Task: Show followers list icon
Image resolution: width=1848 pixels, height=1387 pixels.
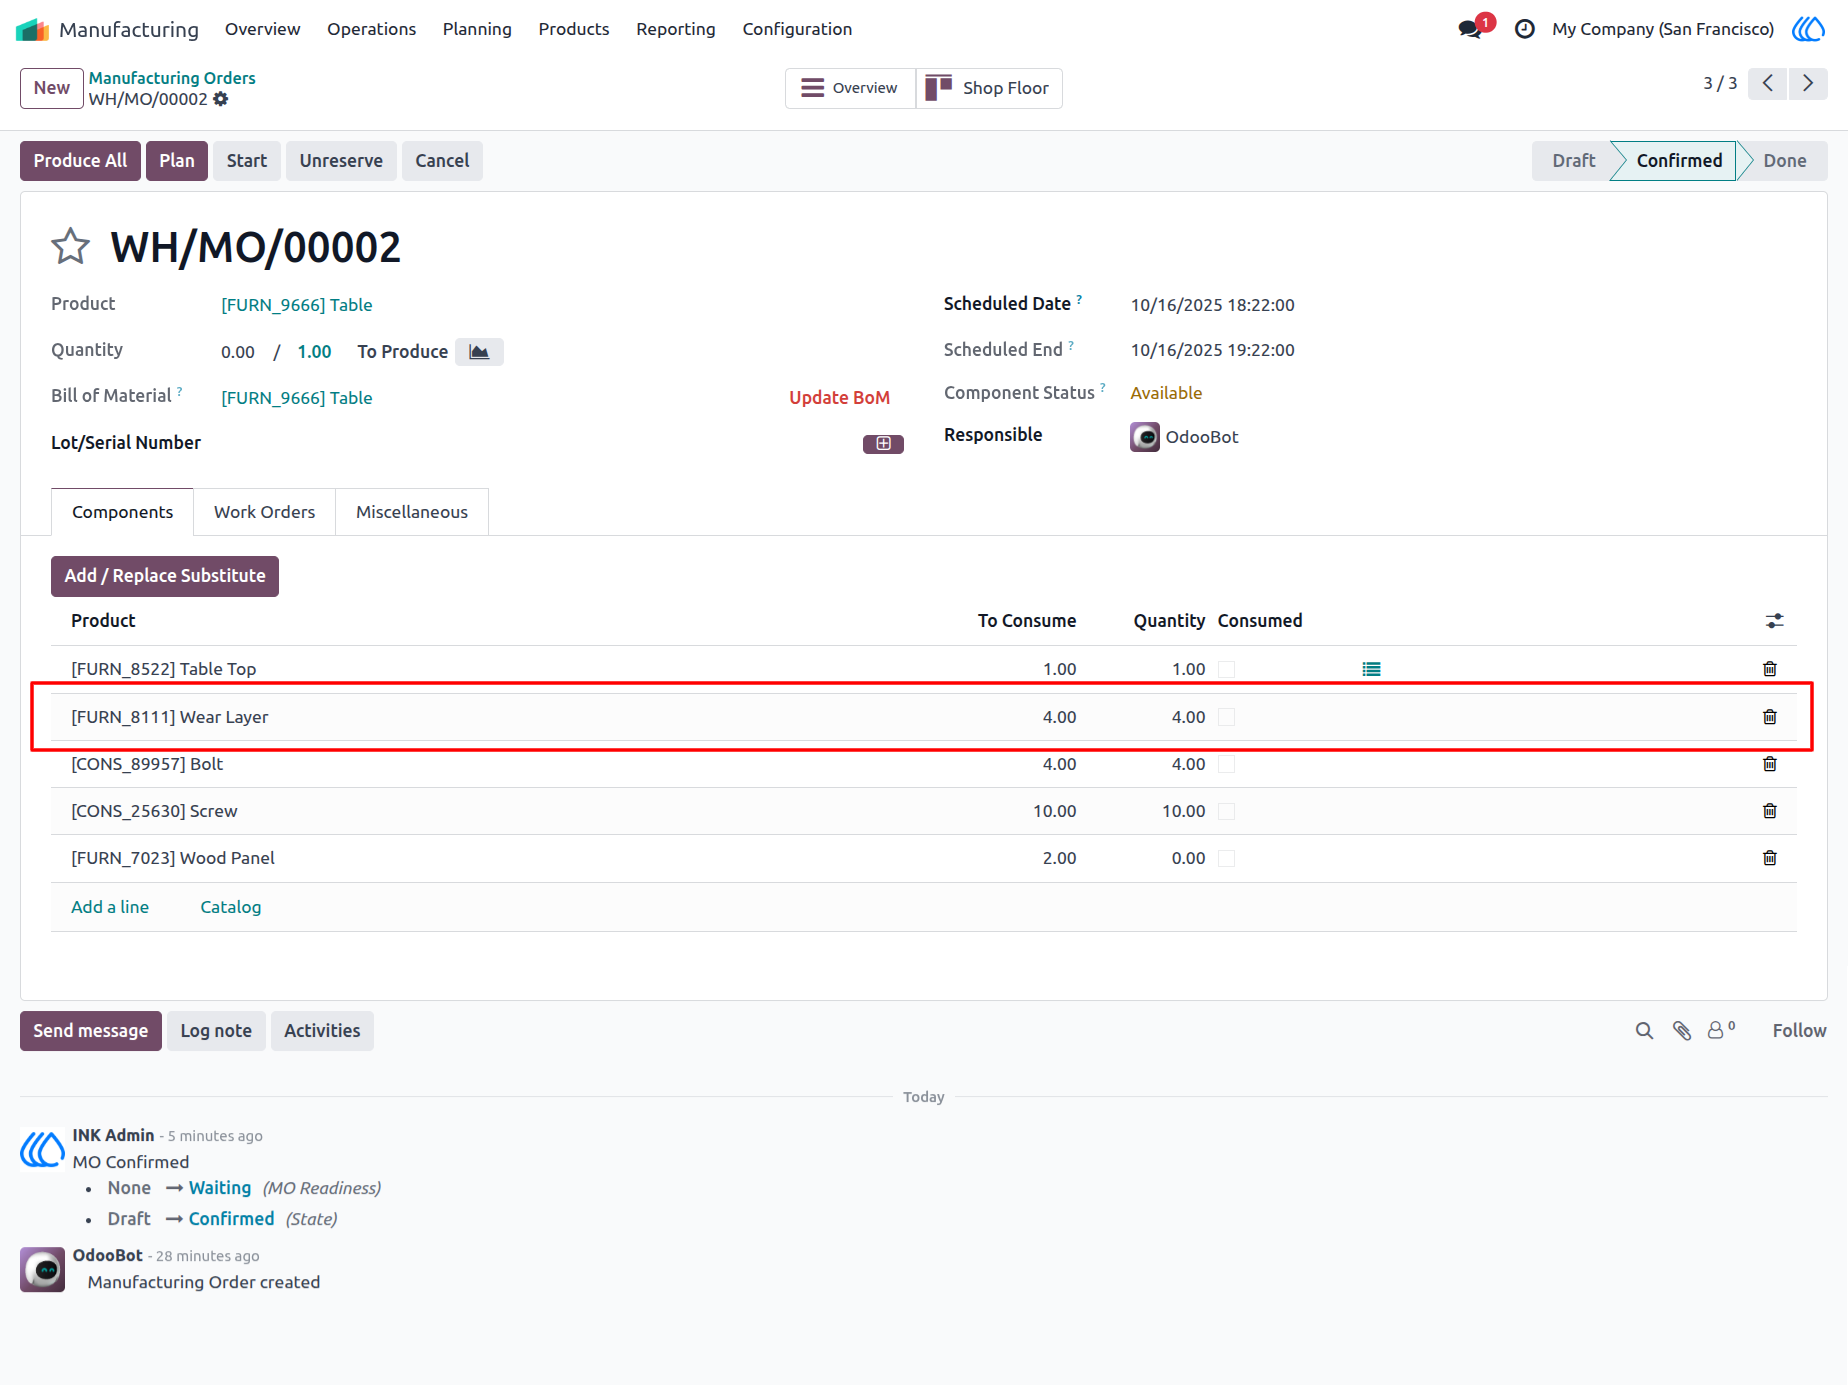Action: pos(1720,1030)
